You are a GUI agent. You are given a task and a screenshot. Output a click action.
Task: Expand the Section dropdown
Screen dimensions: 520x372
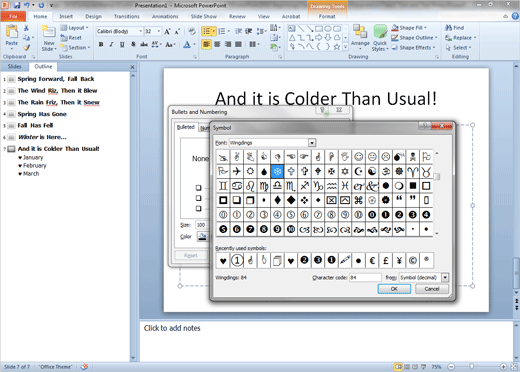tap(76, 48)
